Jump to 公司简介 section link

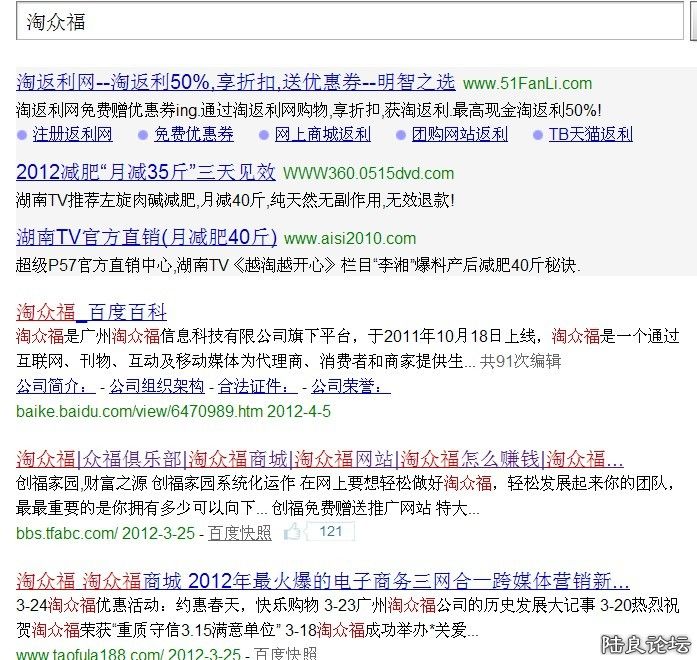pos(56,386)
